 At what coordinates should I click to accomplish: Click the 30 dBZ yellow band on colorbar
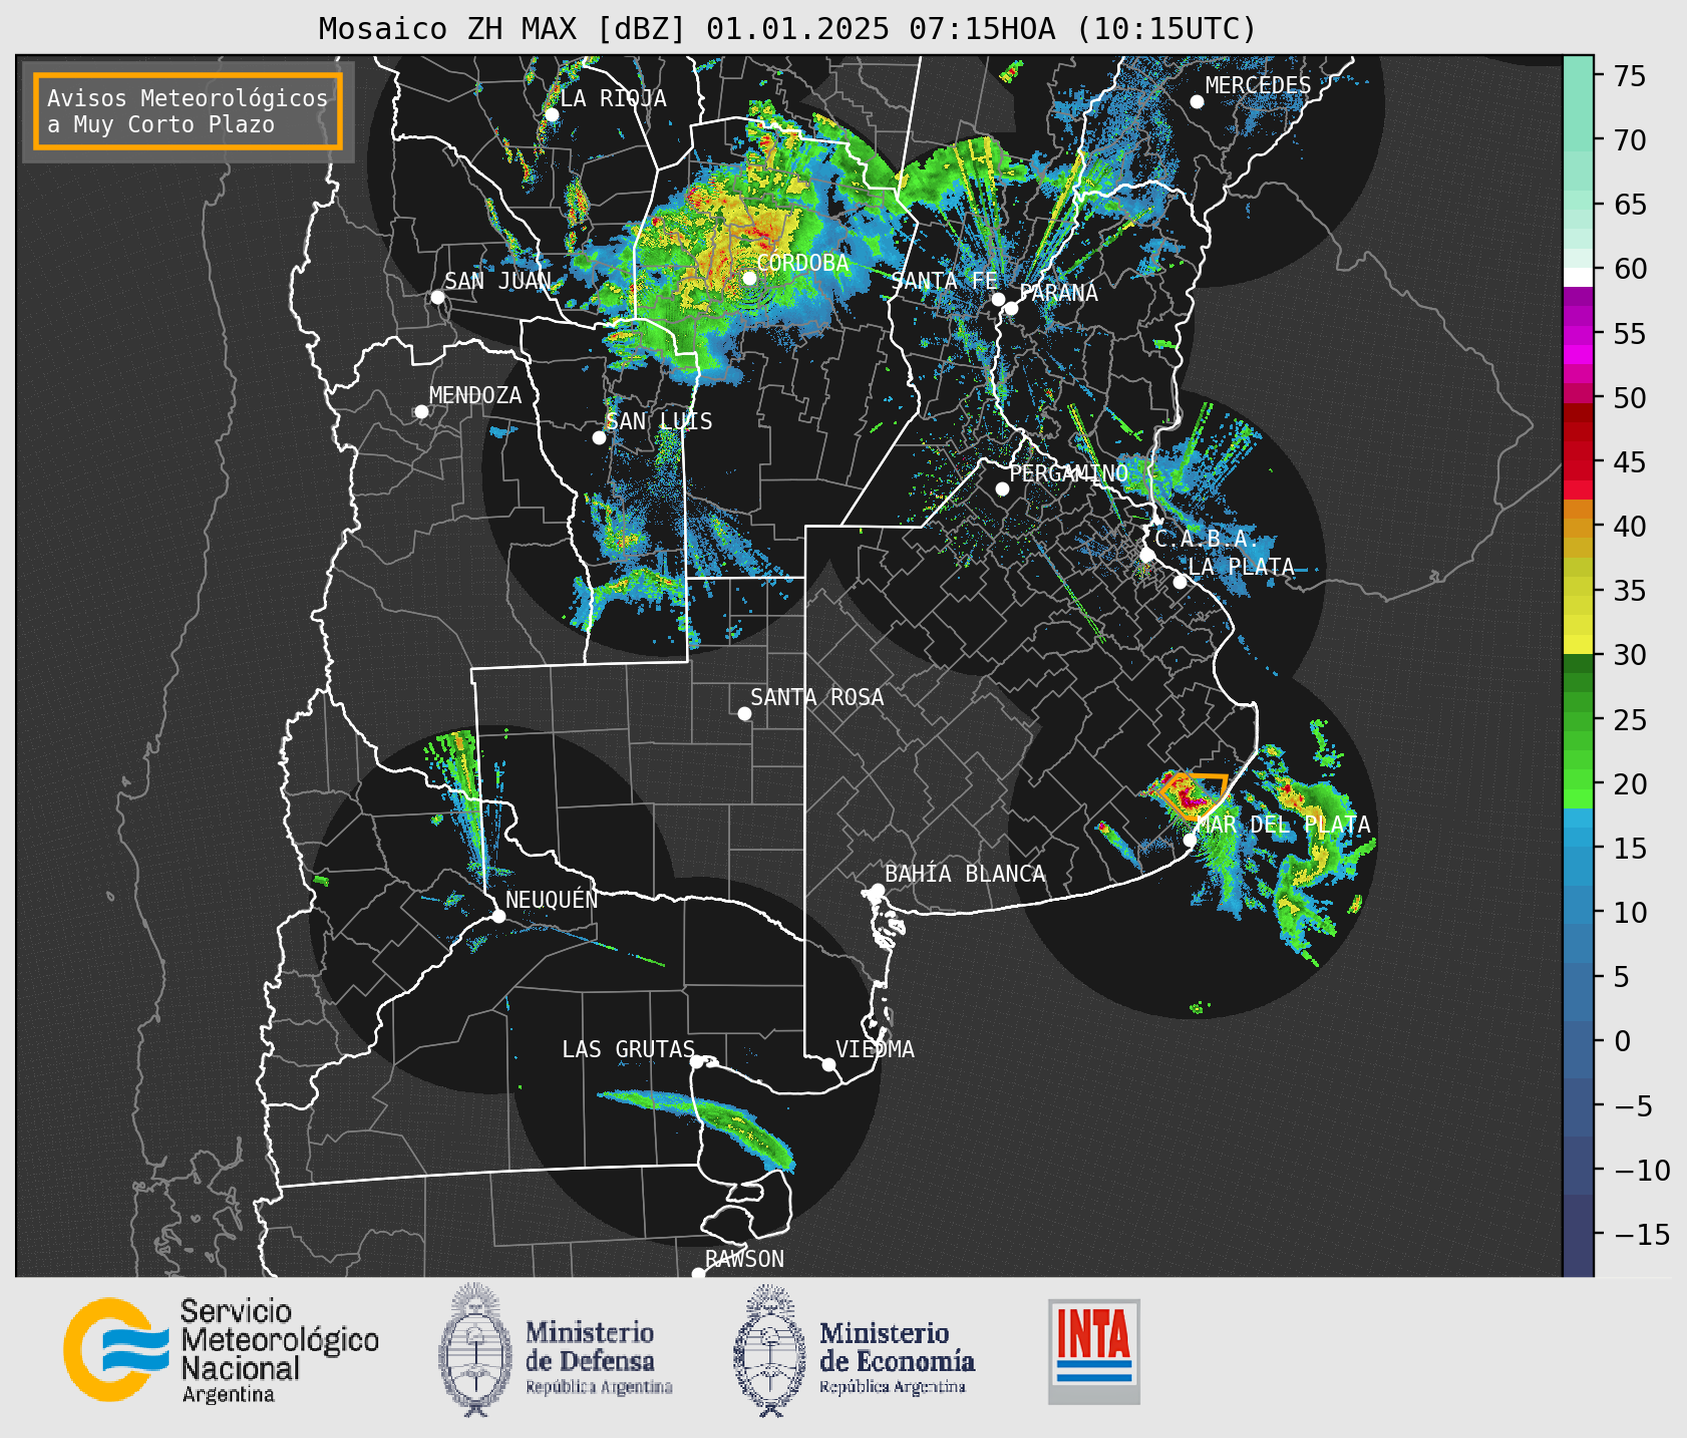point(1578,643)
